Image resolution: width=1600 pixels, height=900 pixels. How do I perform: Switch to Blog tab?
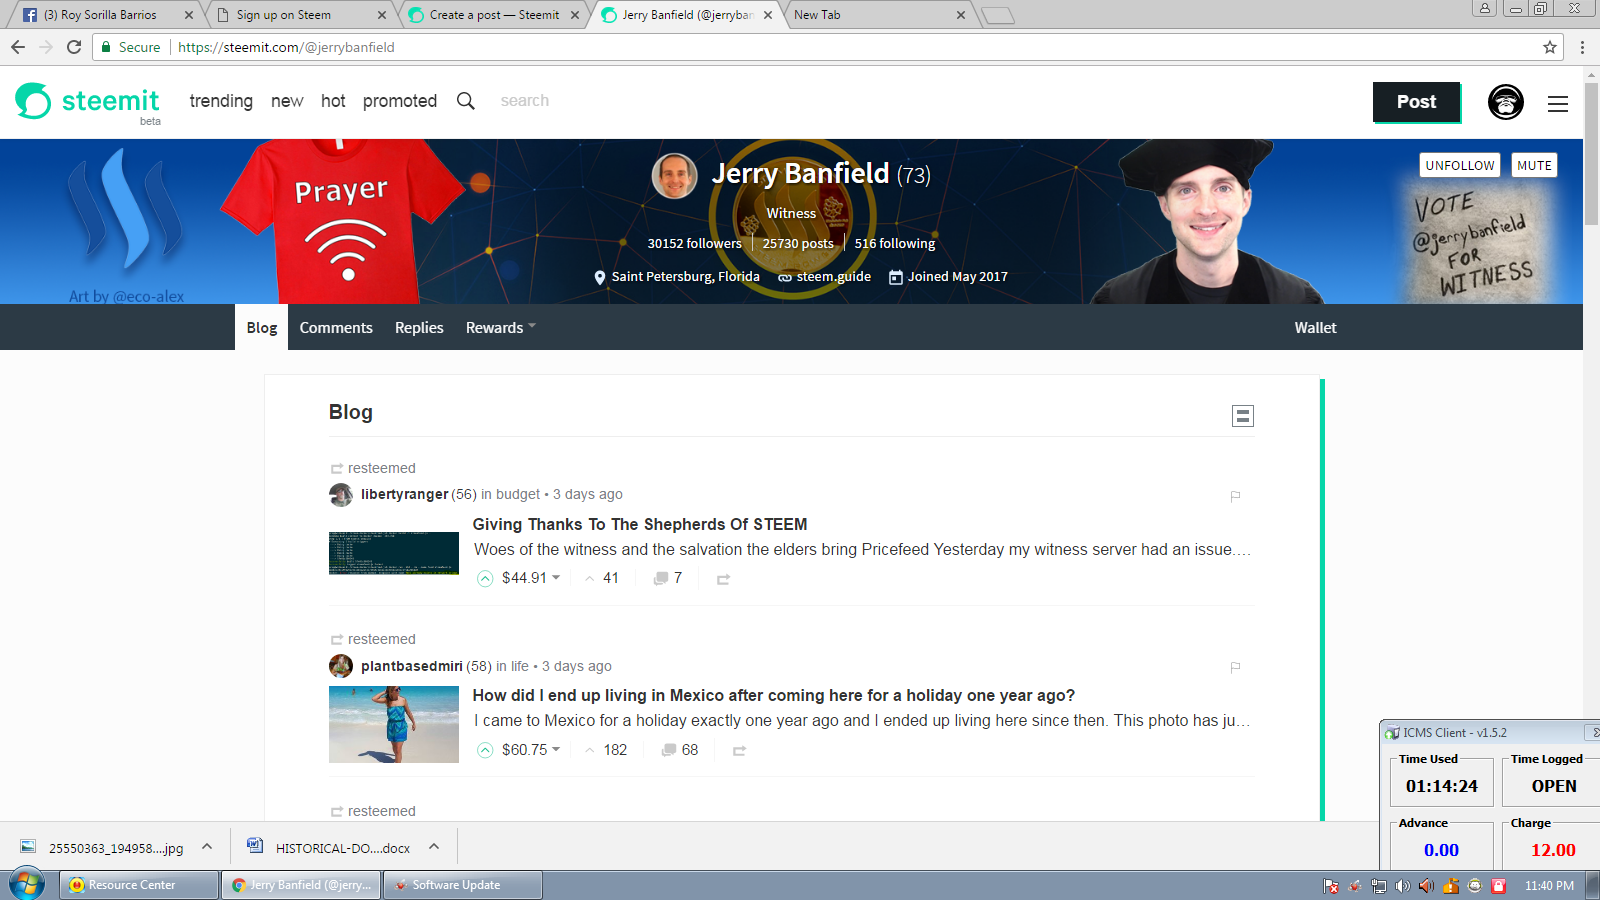click(262, 328)
